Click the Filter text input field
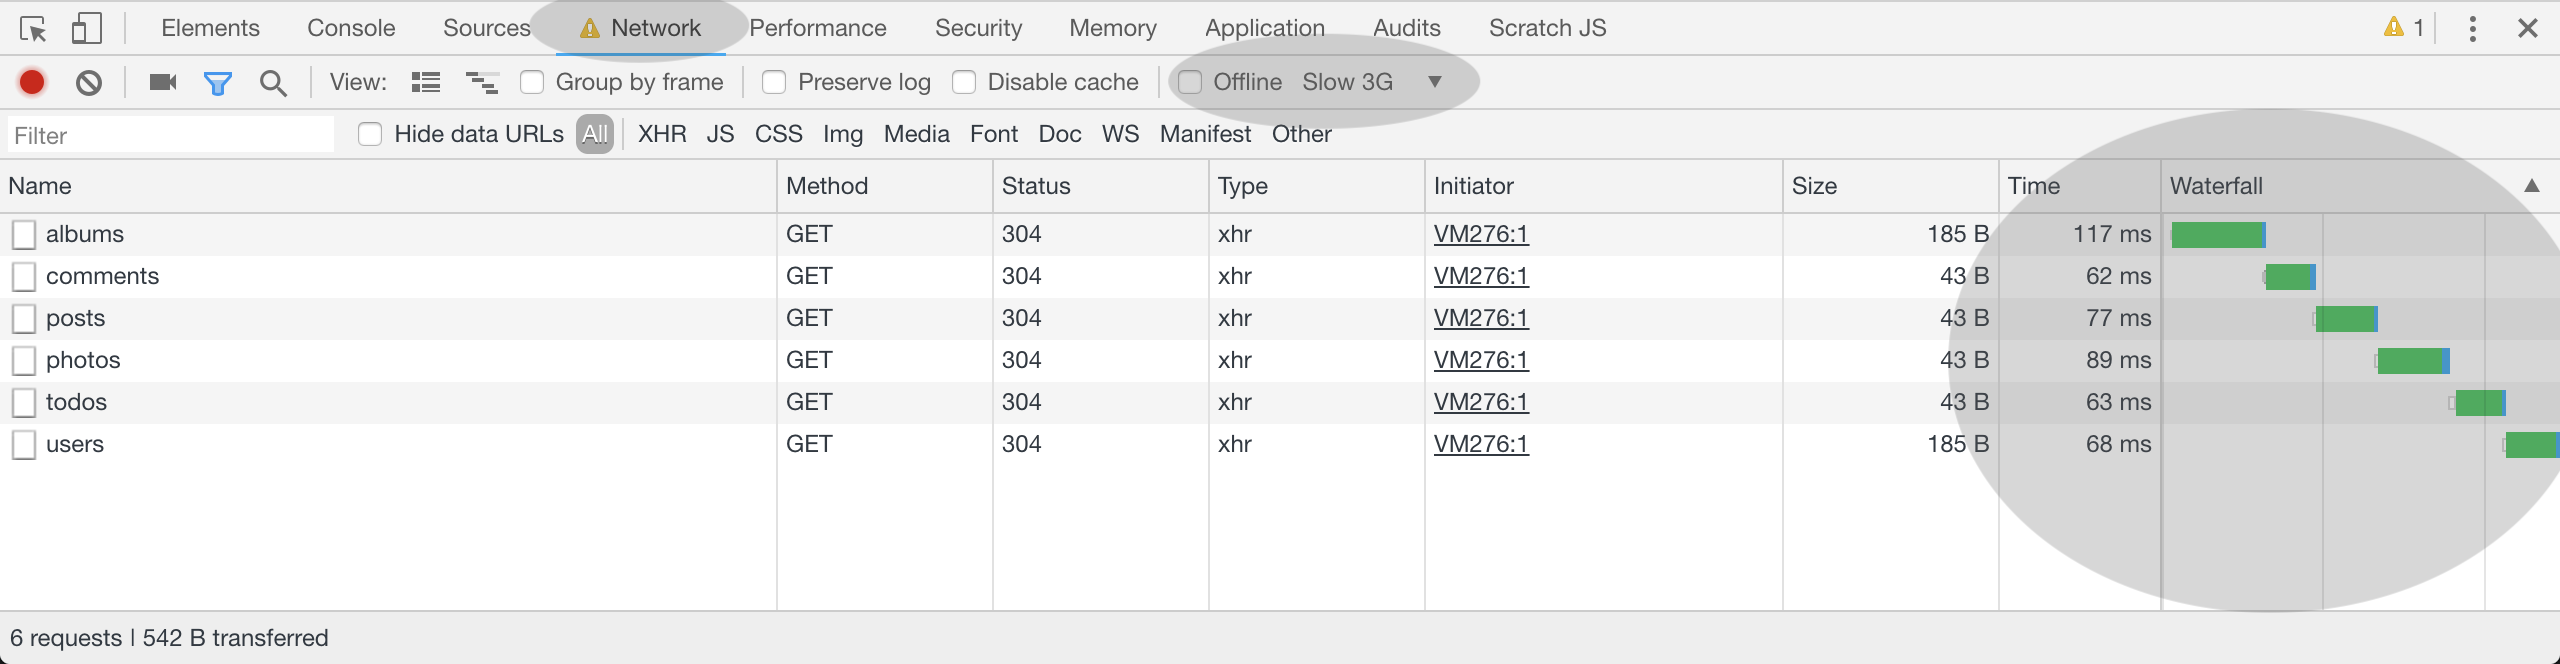This screenshot has width=2560, height=664. pyautogui.click(x=170, y=135)
